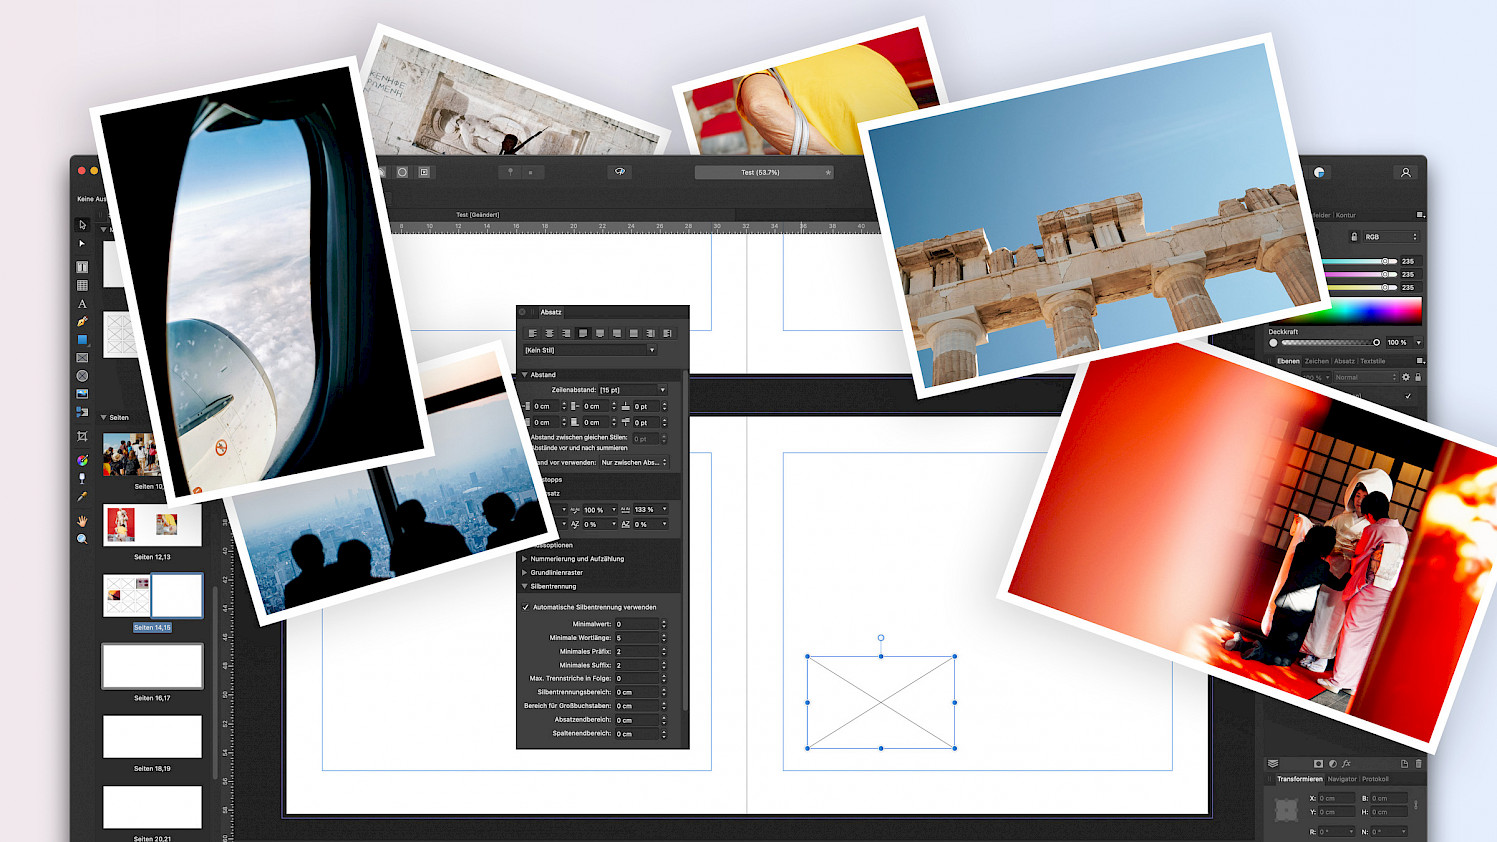Select the Transformieren tab

pyautogui.click(x=1299, y=779)
